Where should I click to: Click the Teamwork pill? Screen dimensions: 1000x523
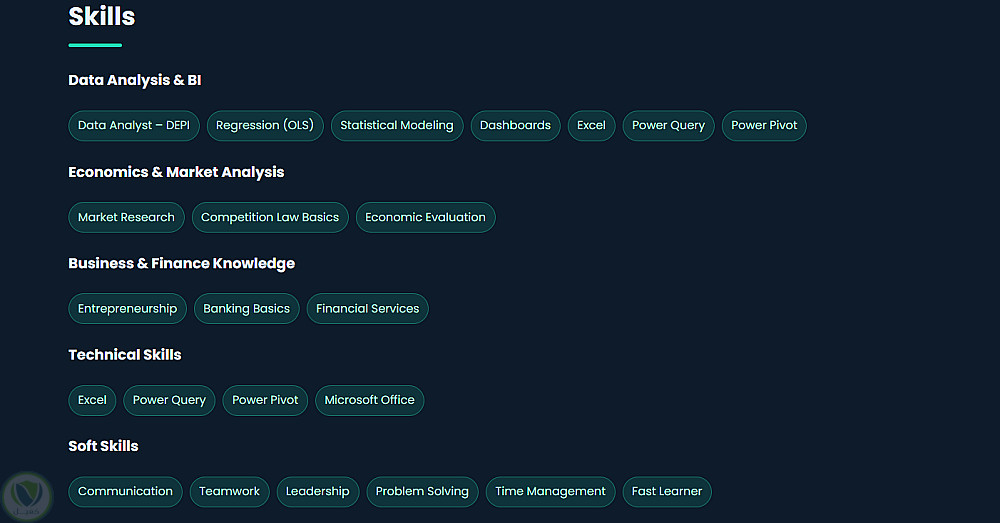(229, 492)
